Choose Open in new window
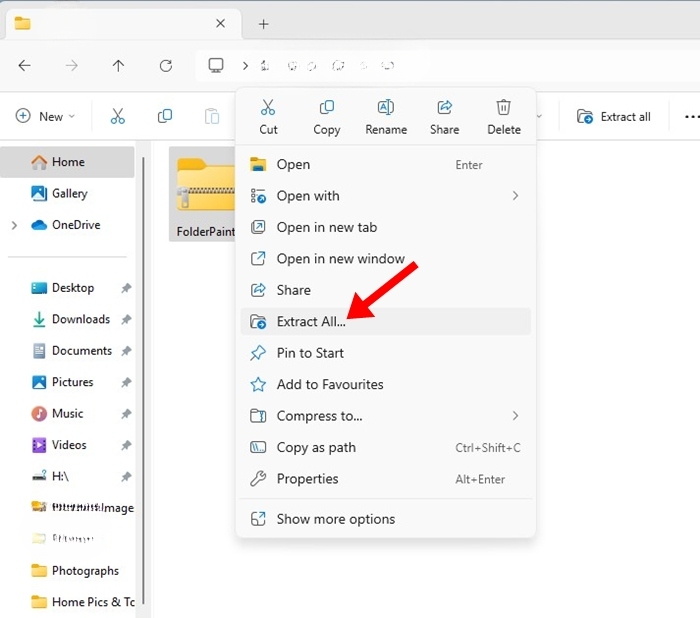Image resolution: width=700 pixels, height=618 pixels. (386, 259)
